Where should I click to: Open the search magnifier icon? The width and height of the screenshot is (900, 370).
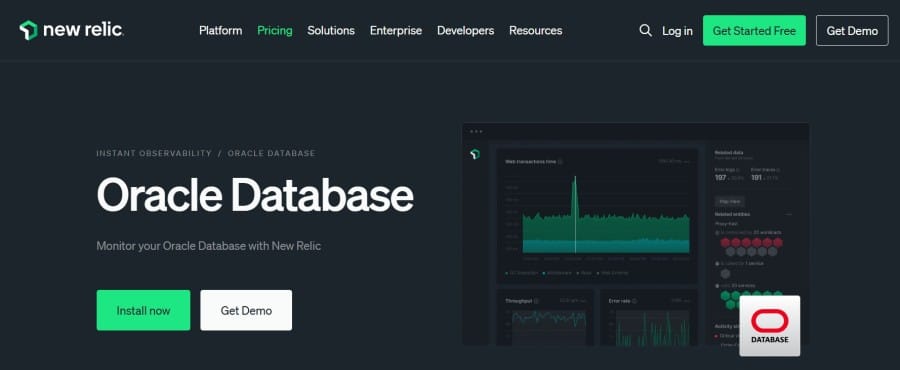645,30
